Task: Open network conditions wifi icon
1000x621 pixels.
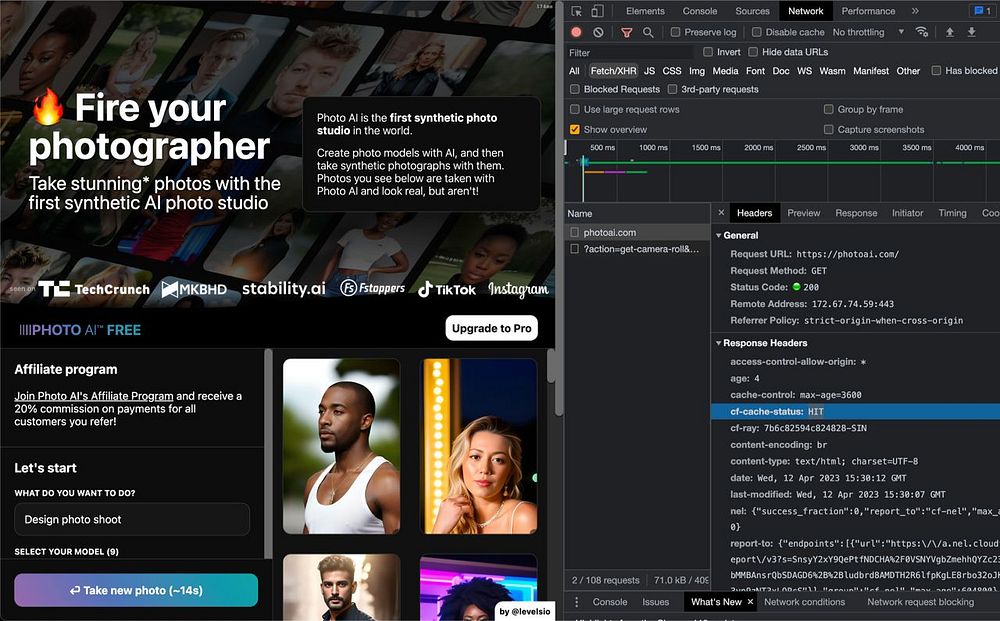Action: [x=922, y=32]
